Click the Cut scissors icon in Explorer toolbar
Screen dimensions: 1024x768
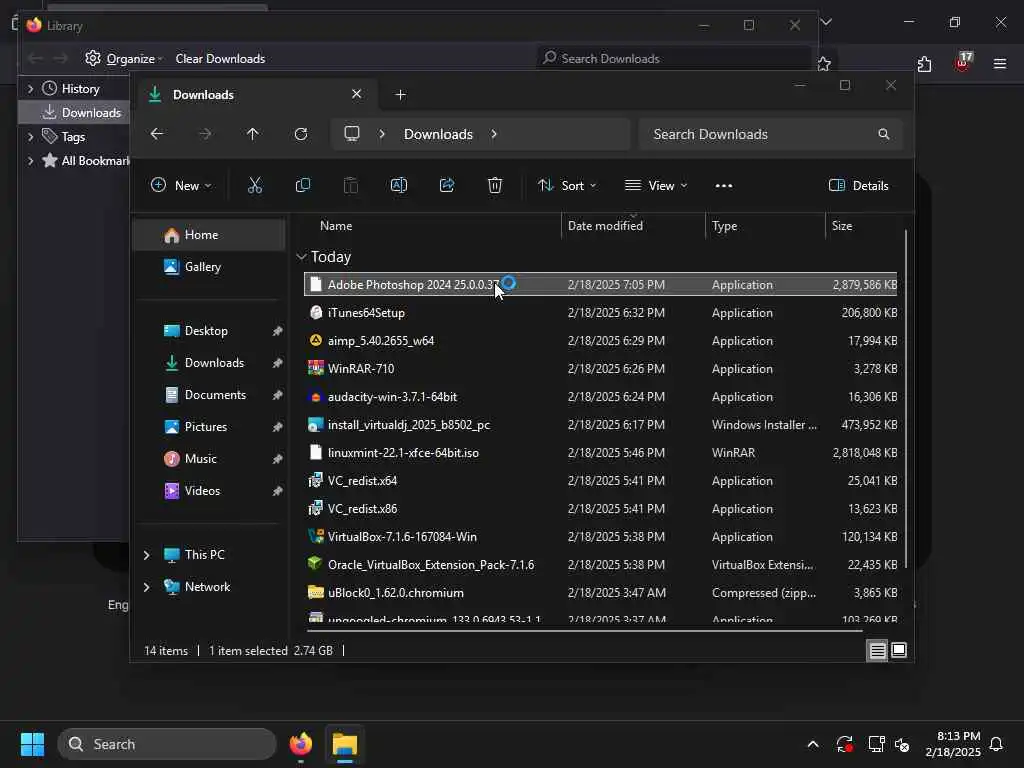[255, 185]
